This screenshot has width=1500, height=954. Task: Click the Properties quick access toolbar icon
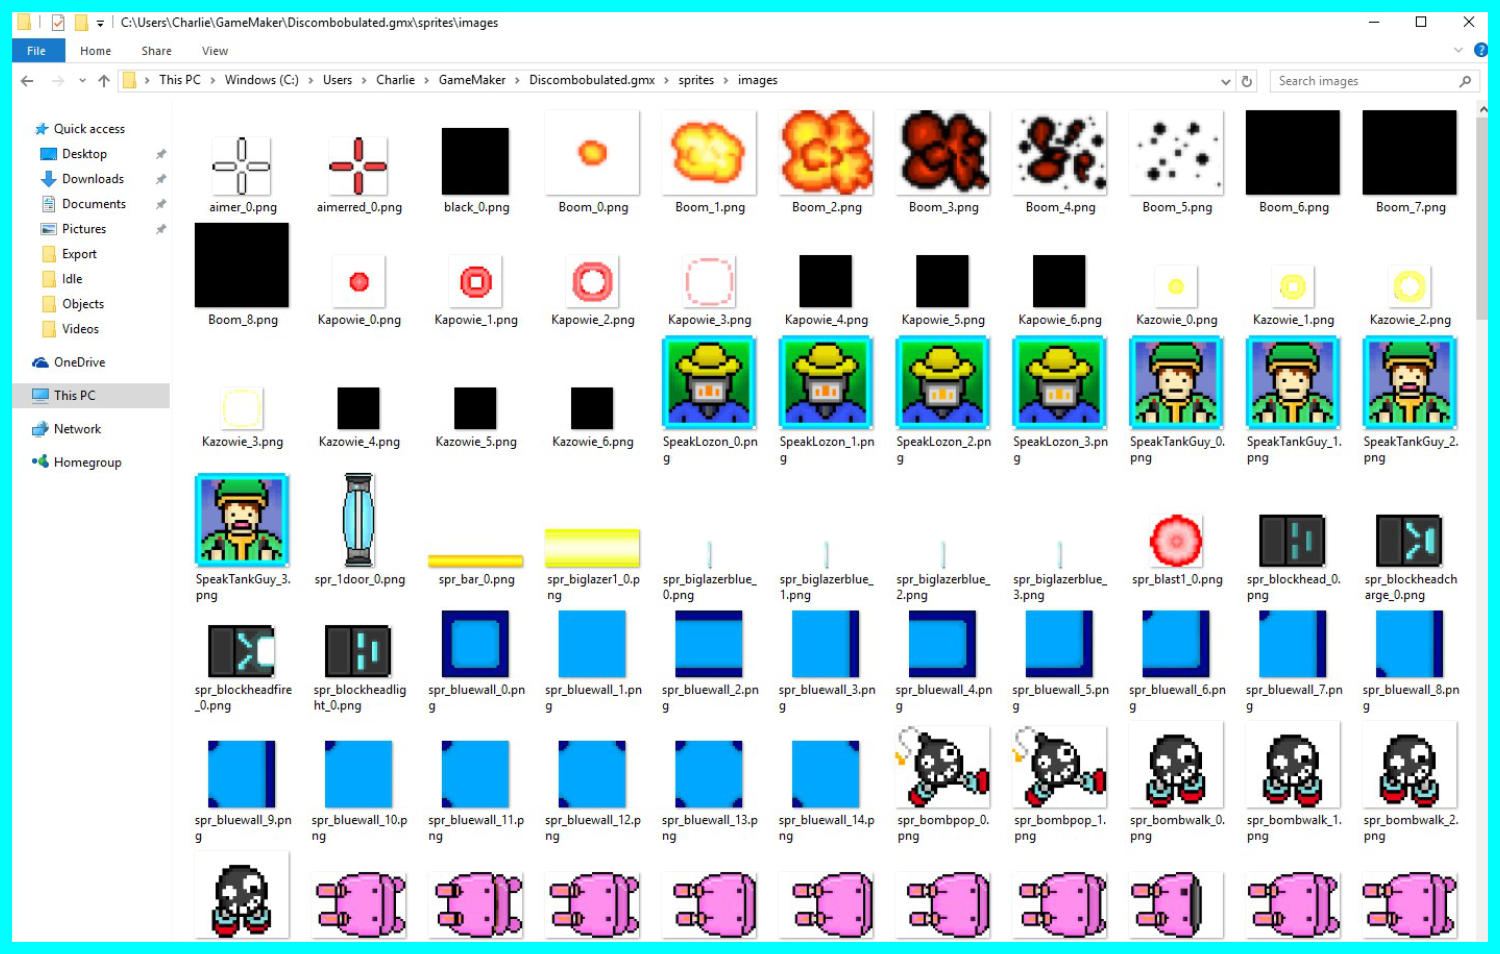pos(58,22)
